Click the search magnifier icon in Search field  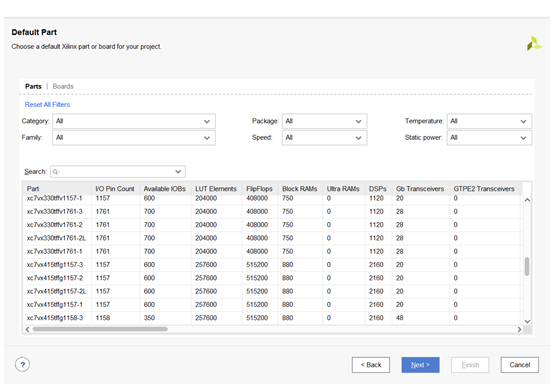56,172
